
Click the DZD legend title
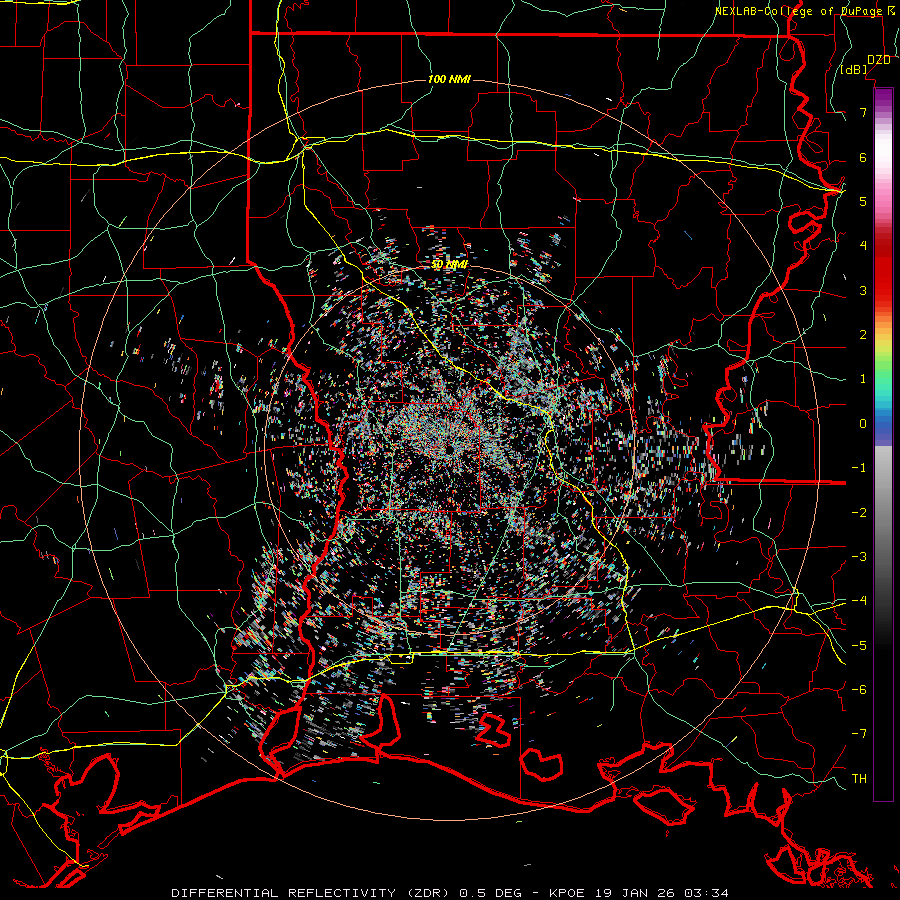click(879, 60)
